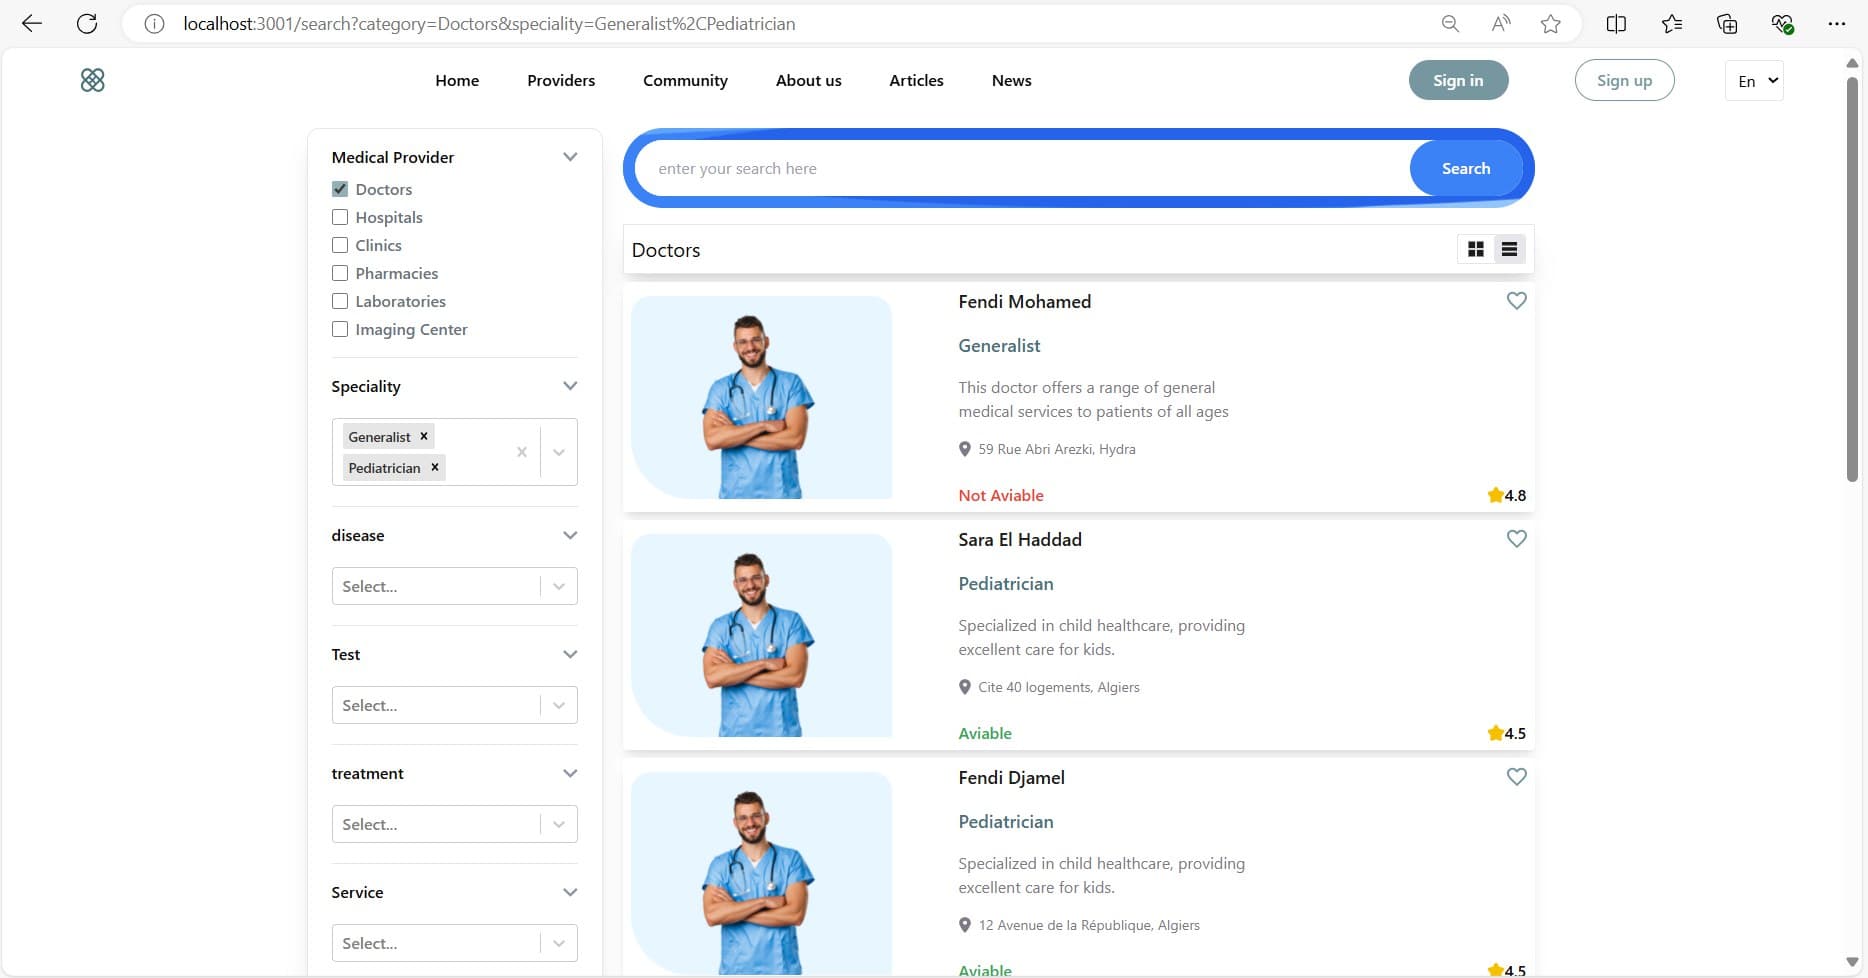Go to the Articles page
This screenshot has height=978, width=1868.
point(916,81)
